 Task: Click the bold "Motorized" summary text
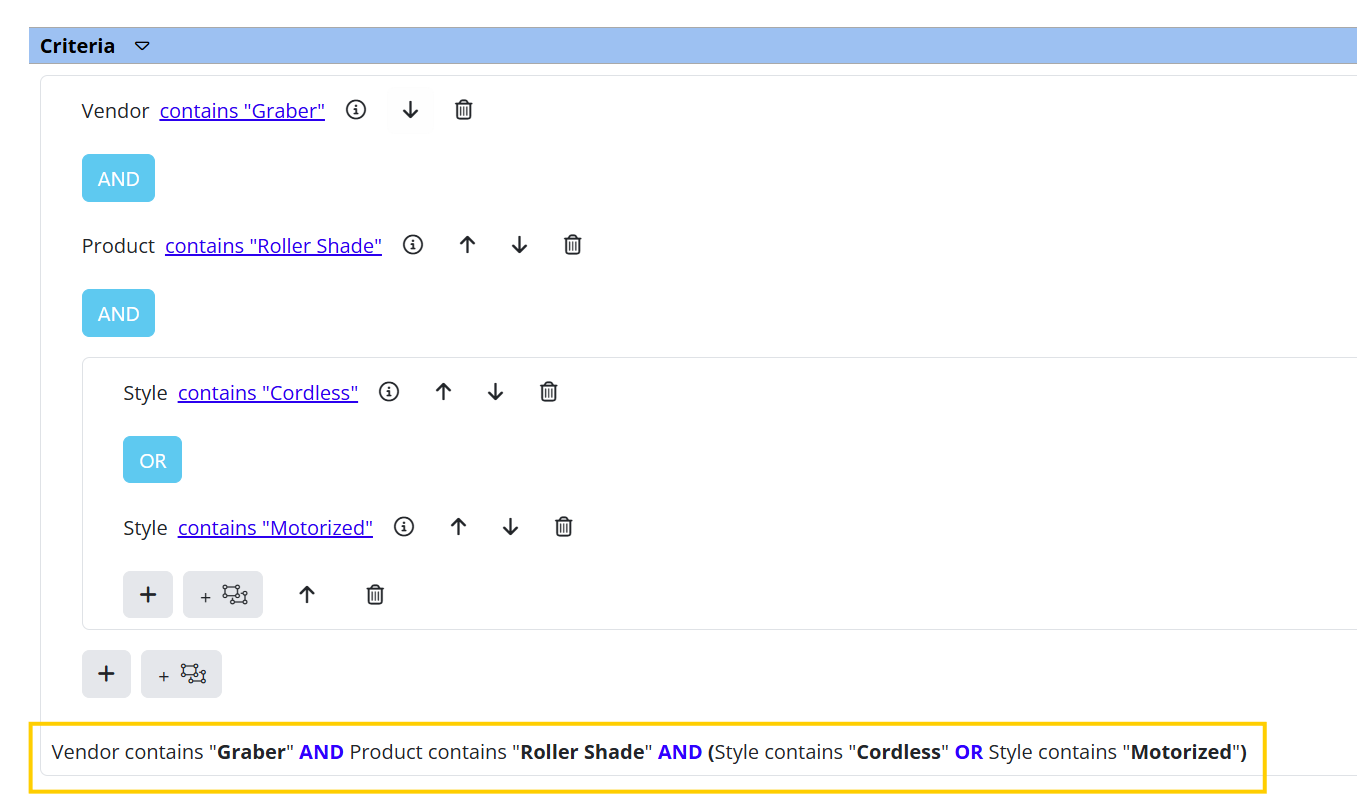coord(1181,752)
